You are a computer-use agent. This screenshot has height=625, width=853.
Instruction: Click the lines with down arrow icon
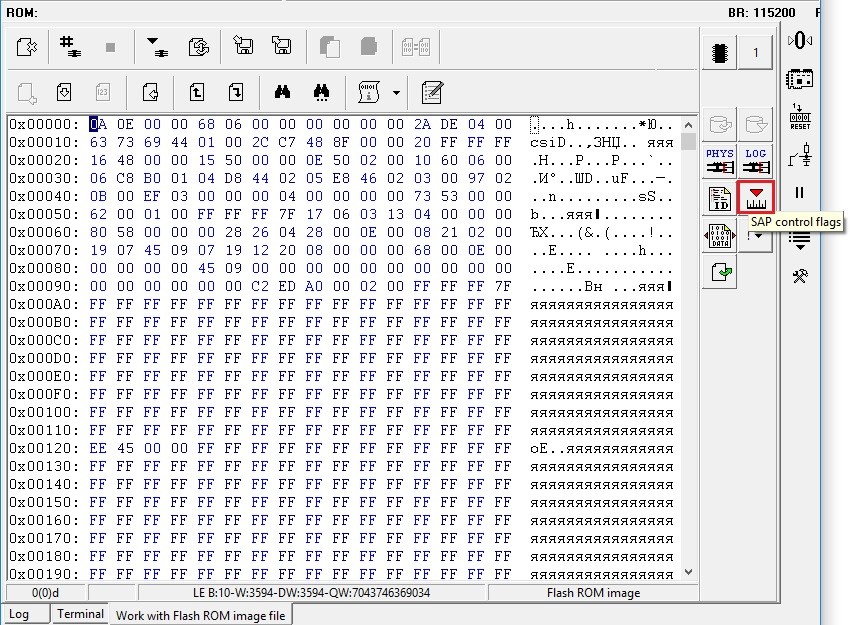[x=800, y=241]
